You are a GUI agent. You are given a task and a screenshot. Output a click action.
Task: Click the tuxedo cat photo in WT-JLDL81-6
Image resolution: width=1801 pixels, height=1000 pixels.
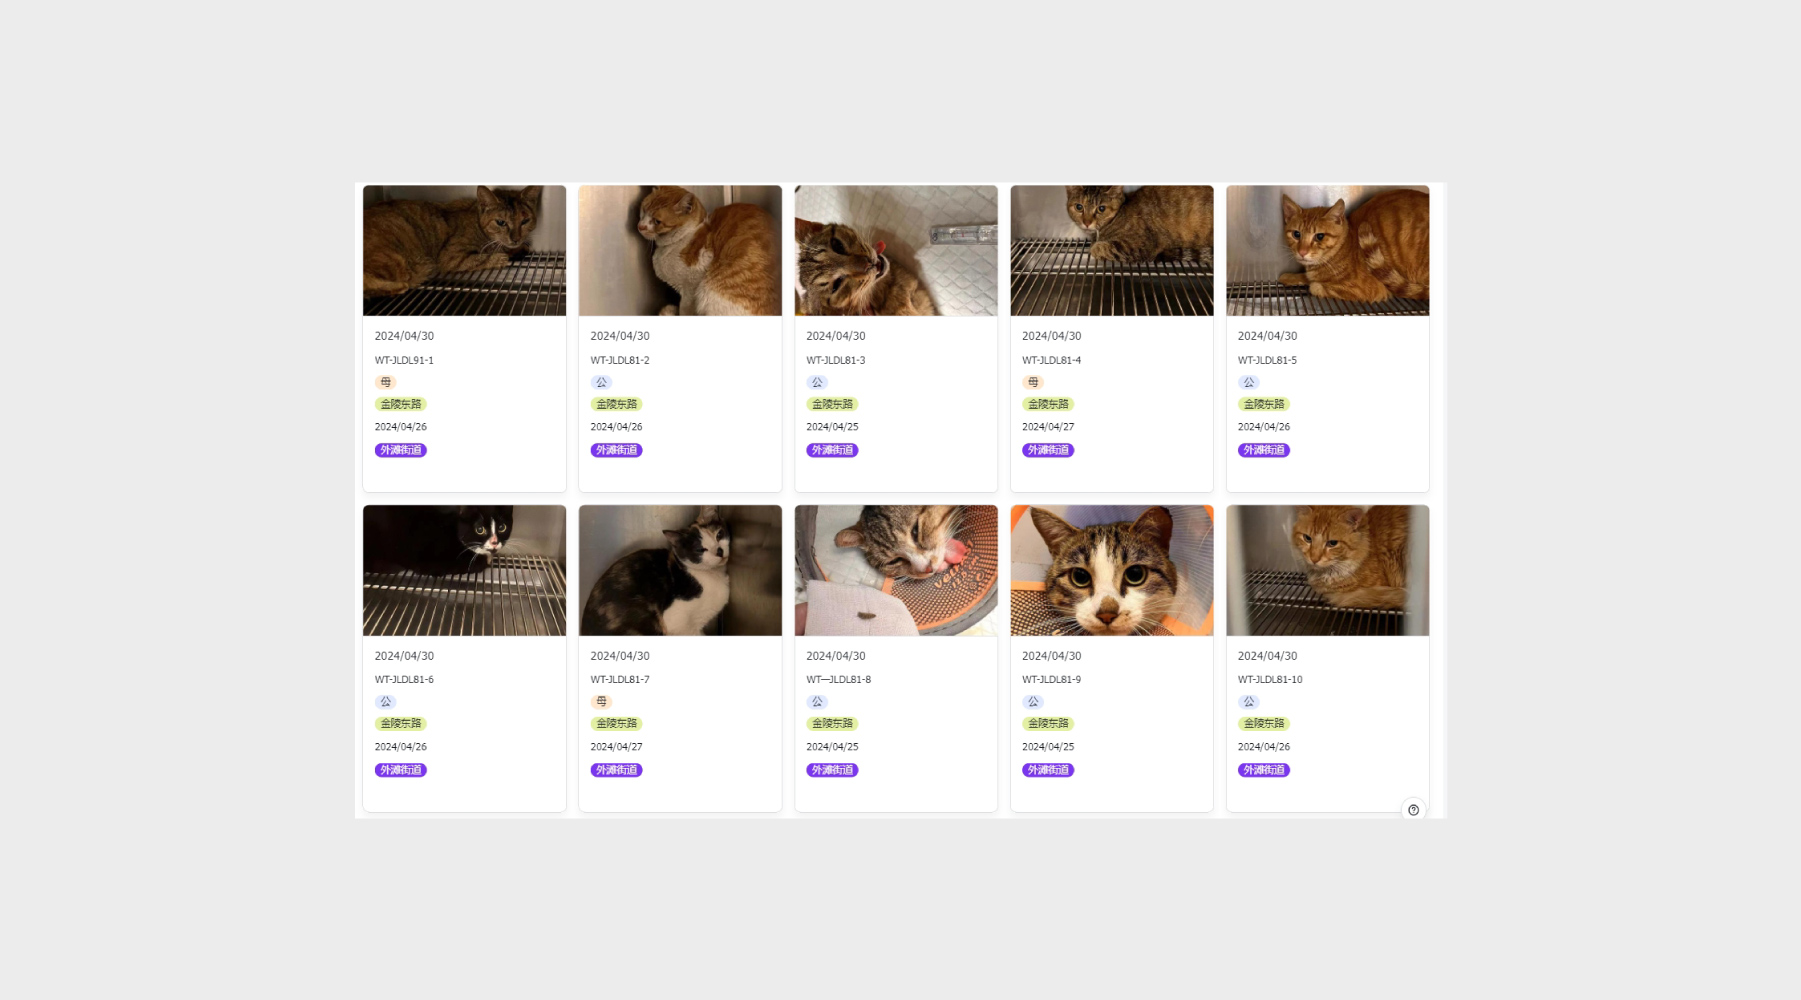pos(464,570)
